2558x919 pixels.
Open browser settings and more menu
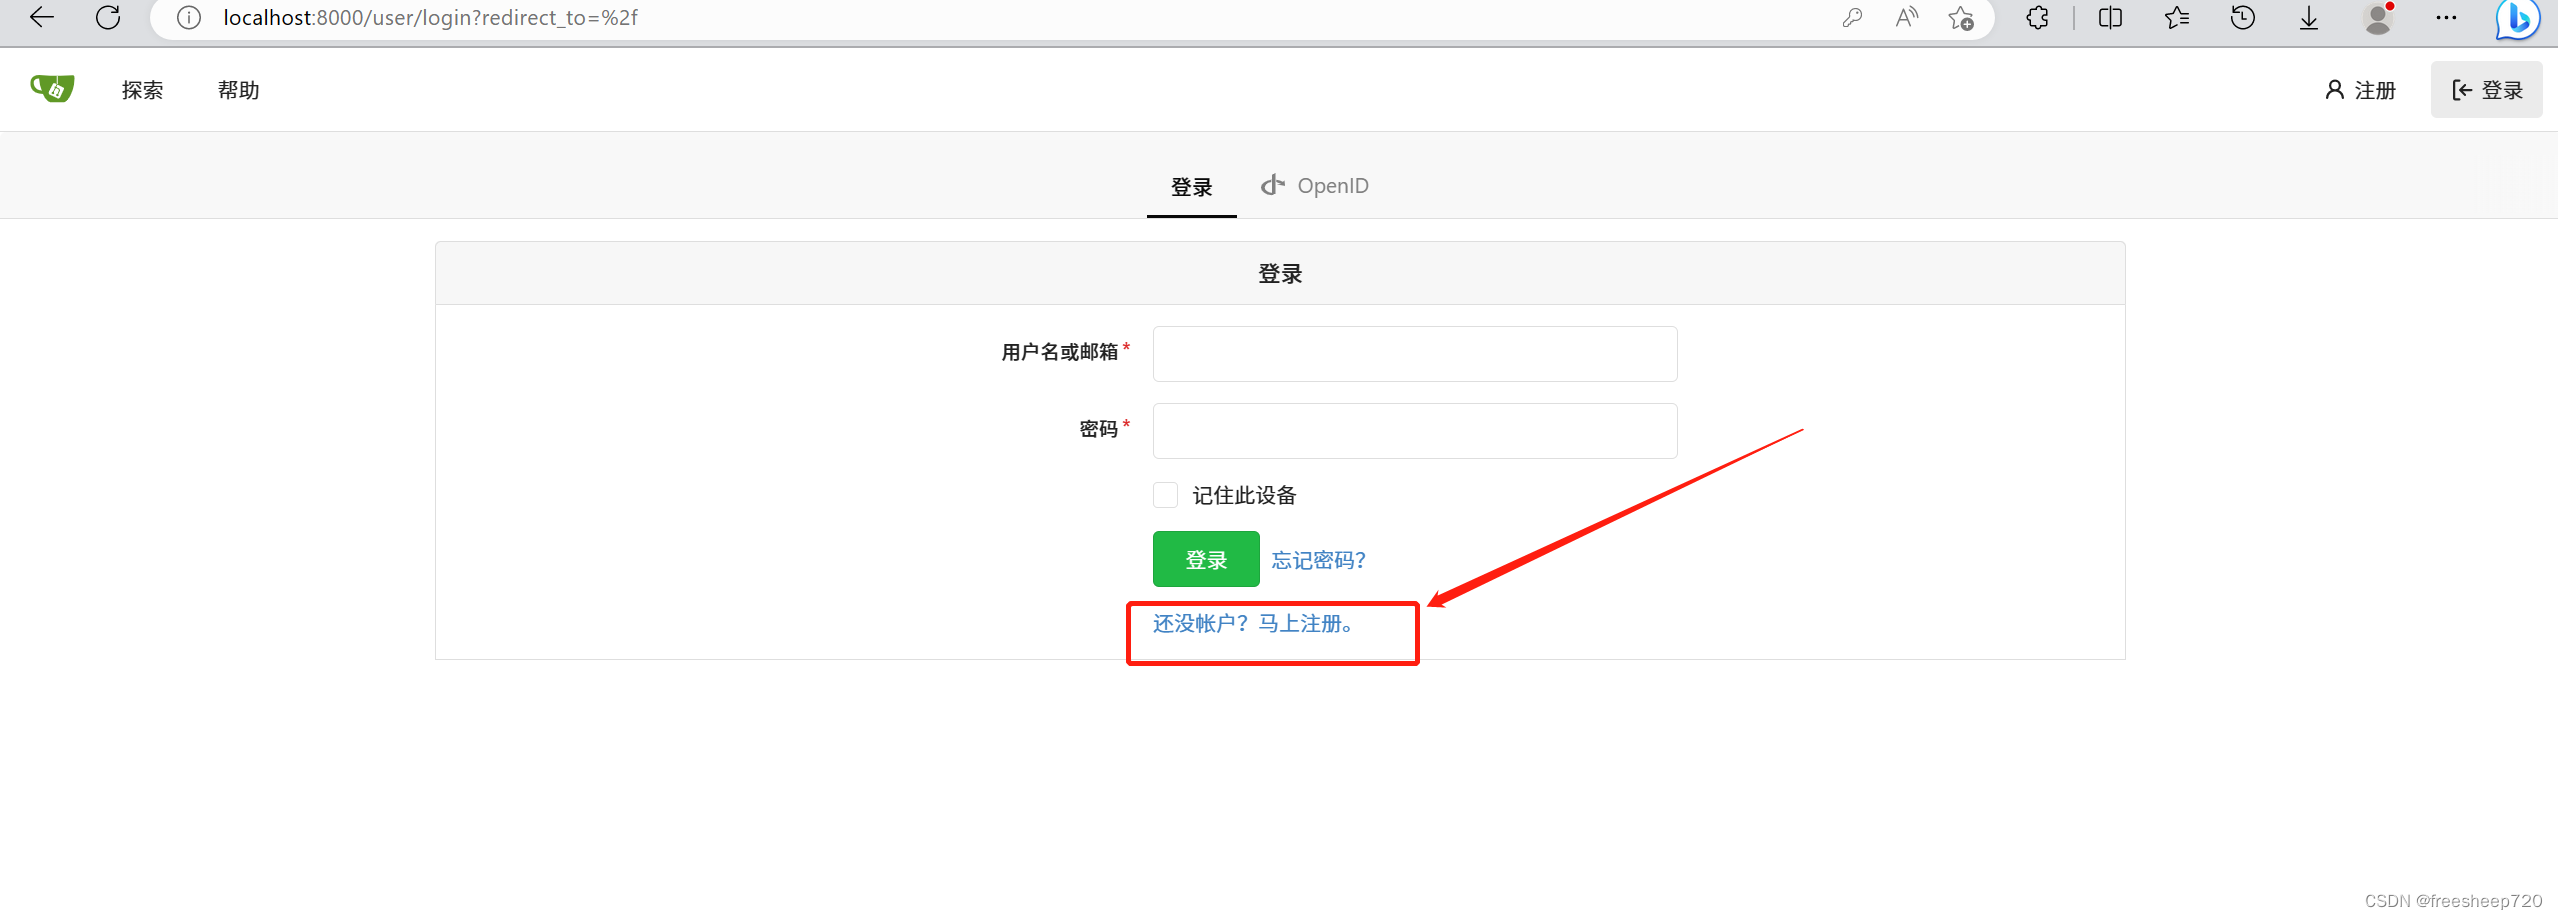pyautogui.click(x=2446, y=18)
